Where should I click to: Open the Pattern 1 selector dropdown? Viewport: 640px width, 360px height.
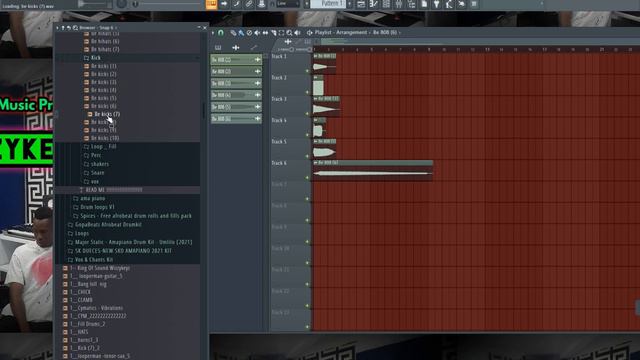click(x=328, y=4)
